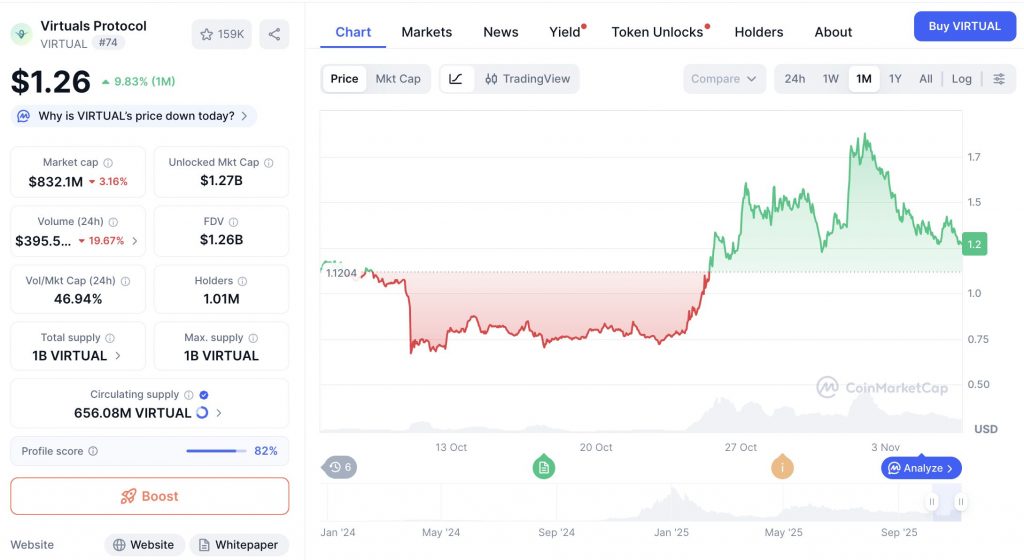Set chart range to All

(926, 79)
